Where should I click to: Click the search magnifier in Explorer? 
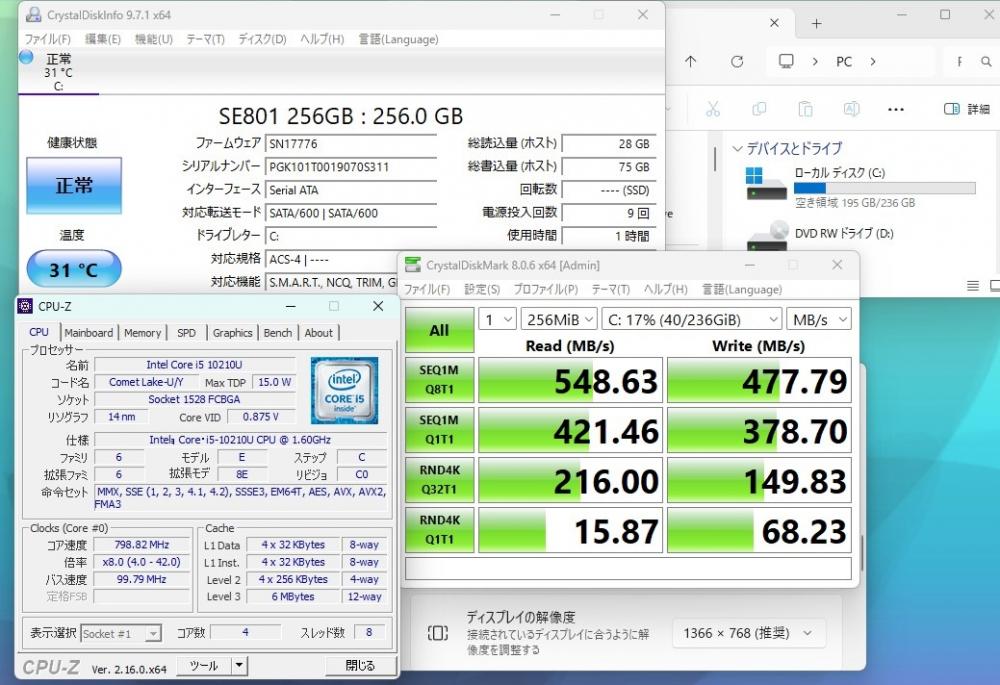pyautogui.click(x=986, y=62)
